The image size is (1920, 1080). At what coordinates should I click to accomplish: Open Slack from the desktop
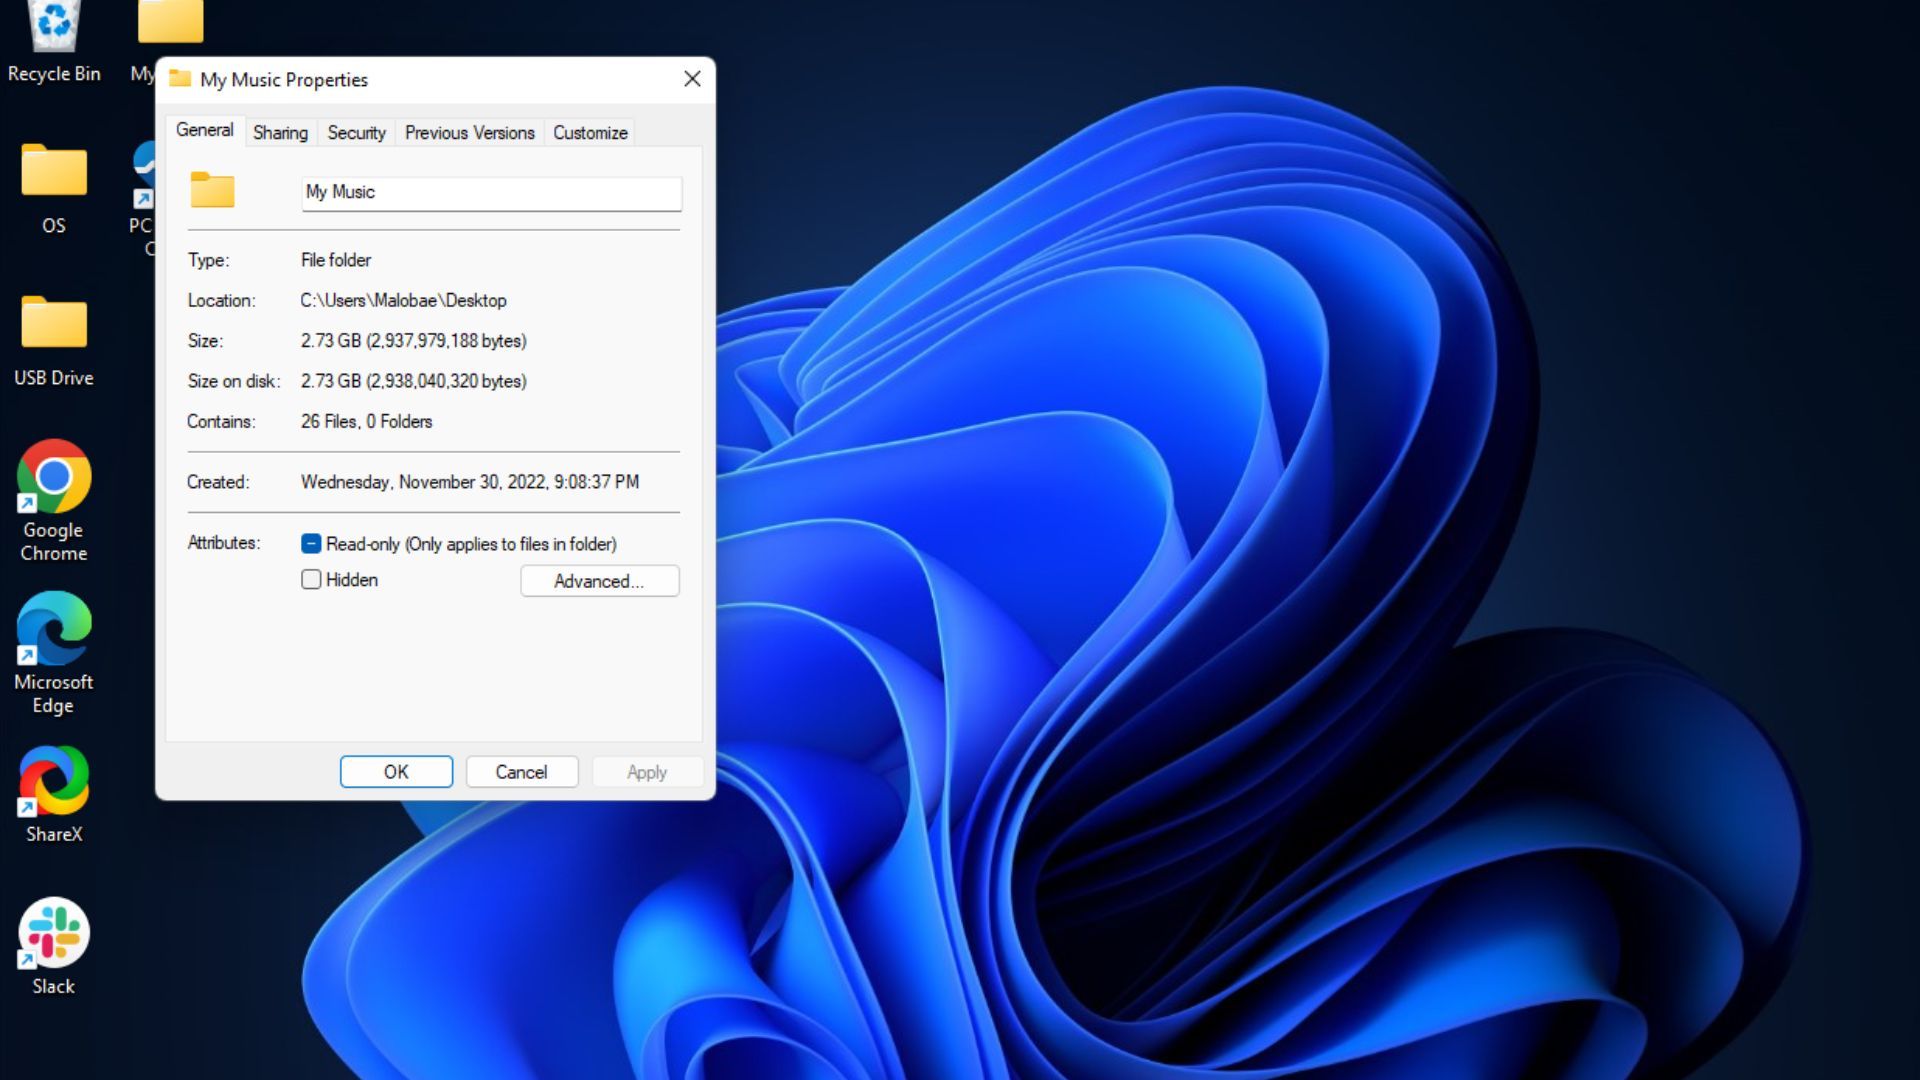(52, 938)
